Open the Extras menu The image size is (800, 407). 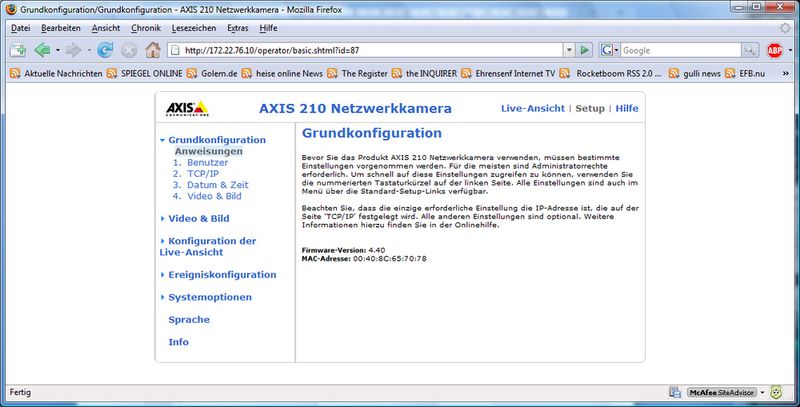[x=238, y=28]
